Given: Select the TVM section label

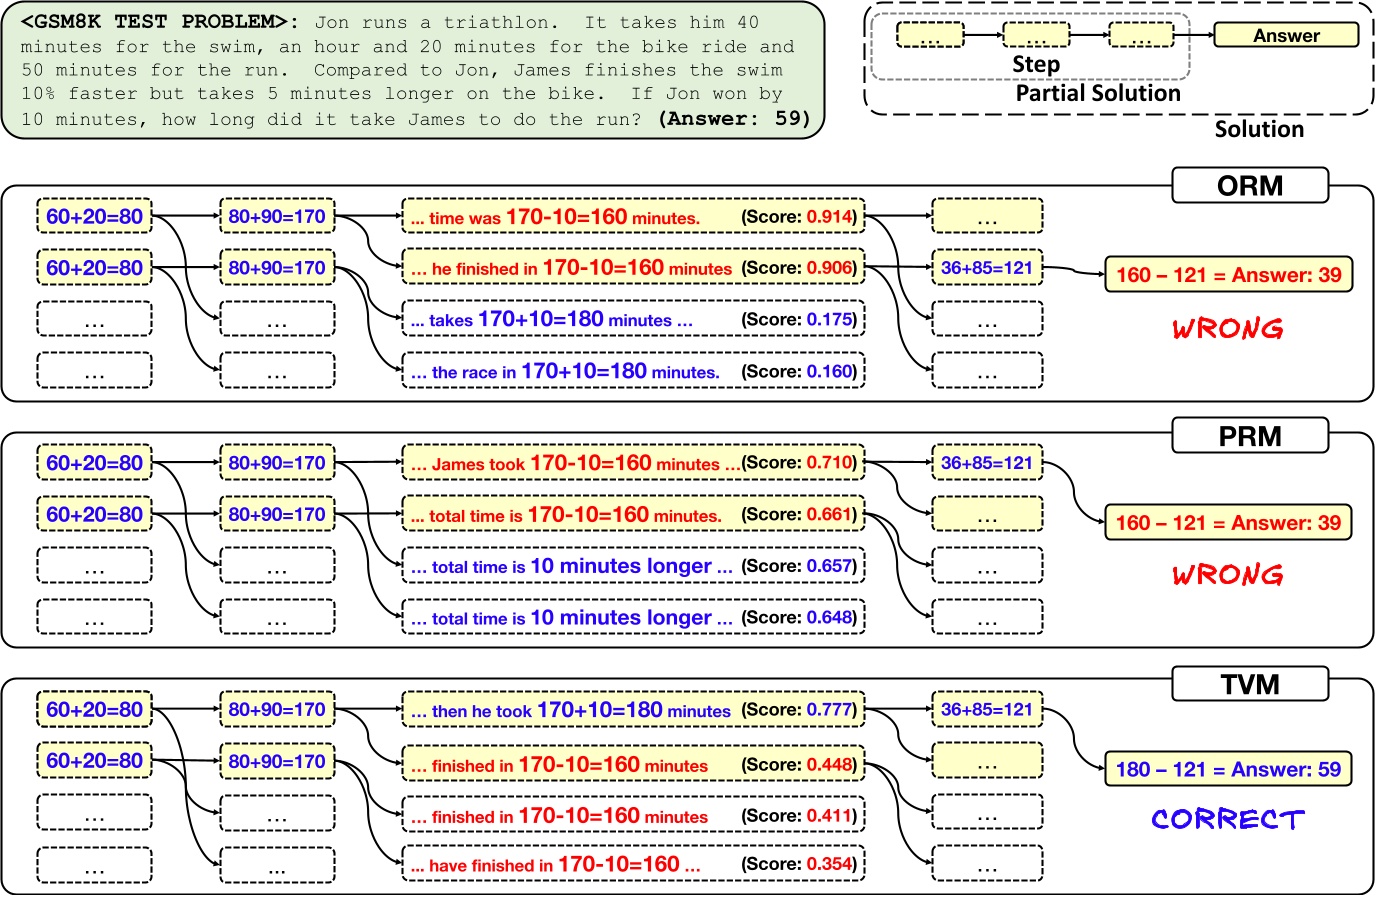Looking at the screenshot, I should coord(1249,684).
